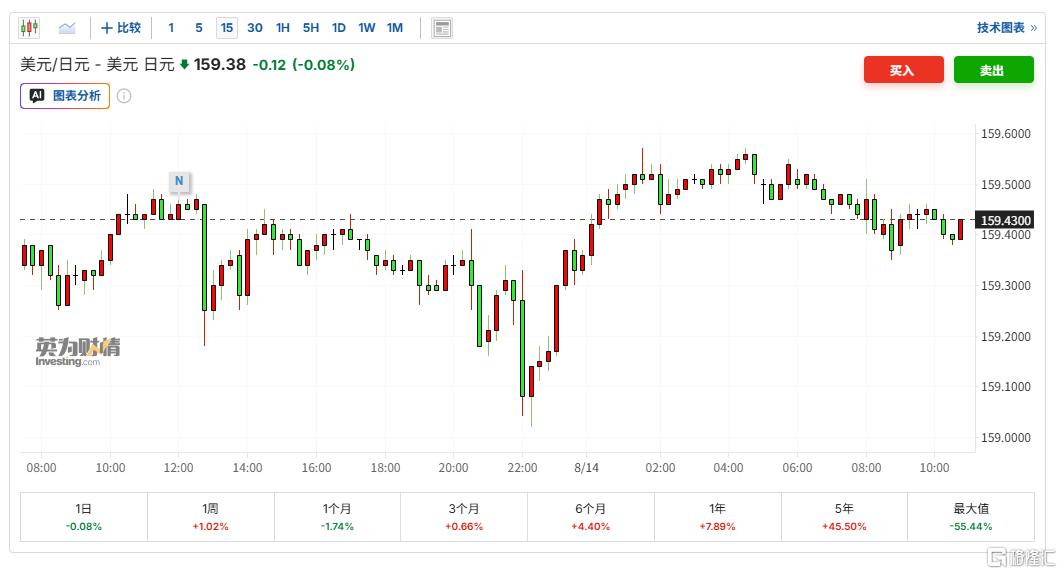Click the 8/14 date label on time axis
Image resolution: width=1062 pixels, height=574 pixels.
pos(587,468)
